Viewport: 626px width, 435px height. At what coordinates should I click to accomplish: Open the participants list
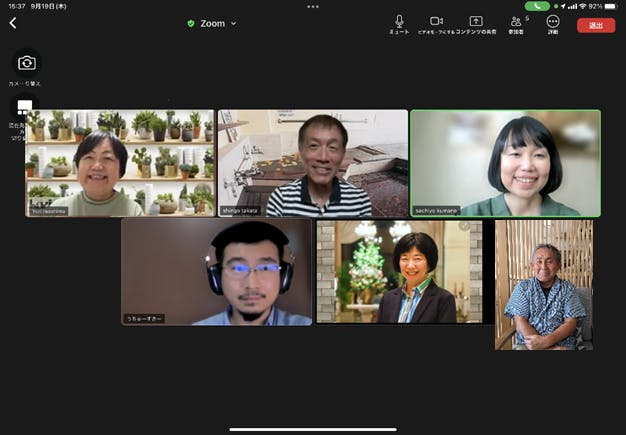tap(517, 22)
